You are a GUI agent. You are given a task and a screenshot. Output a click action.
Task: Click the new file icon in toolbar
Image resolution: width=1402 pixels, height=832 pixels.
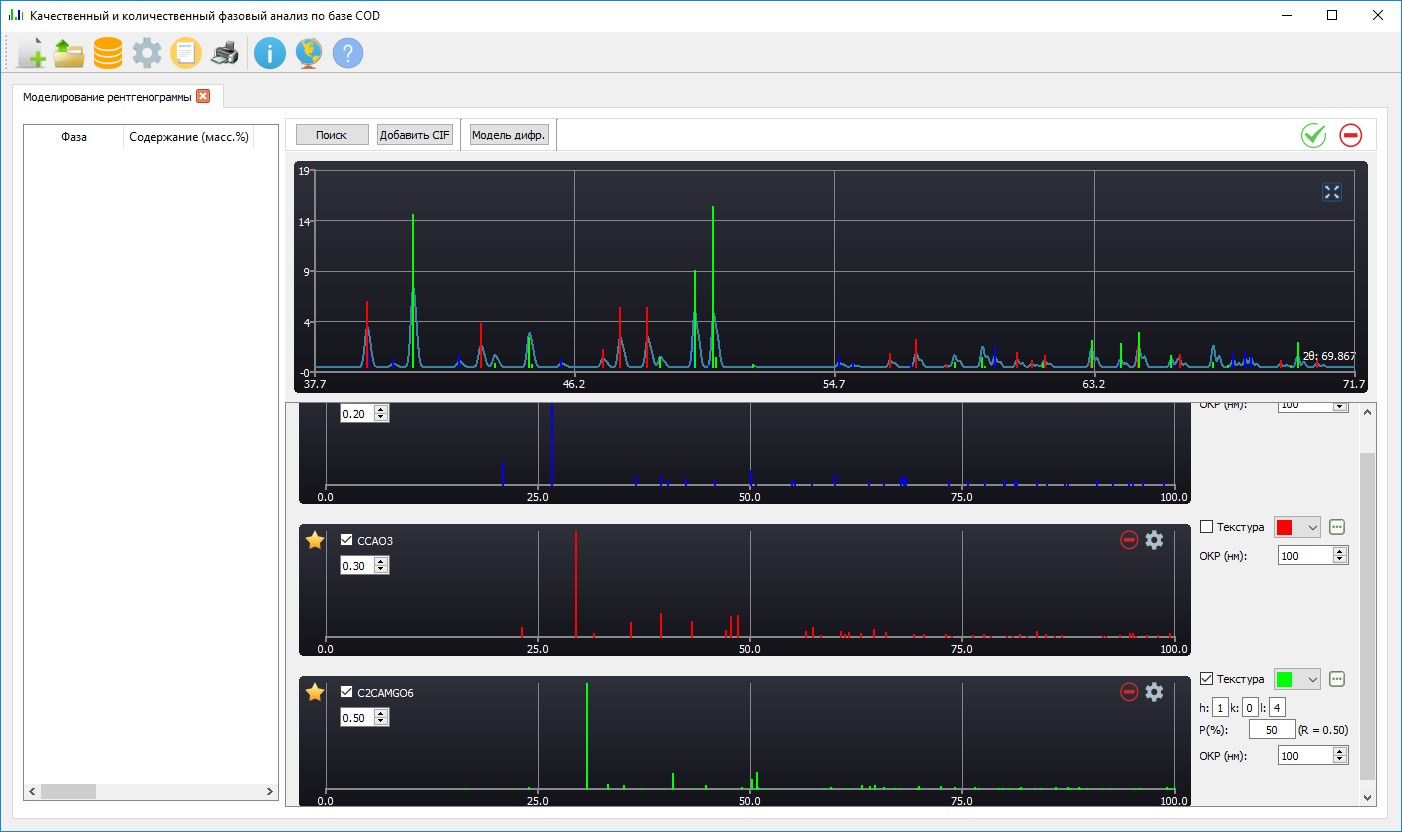(31, 53)
